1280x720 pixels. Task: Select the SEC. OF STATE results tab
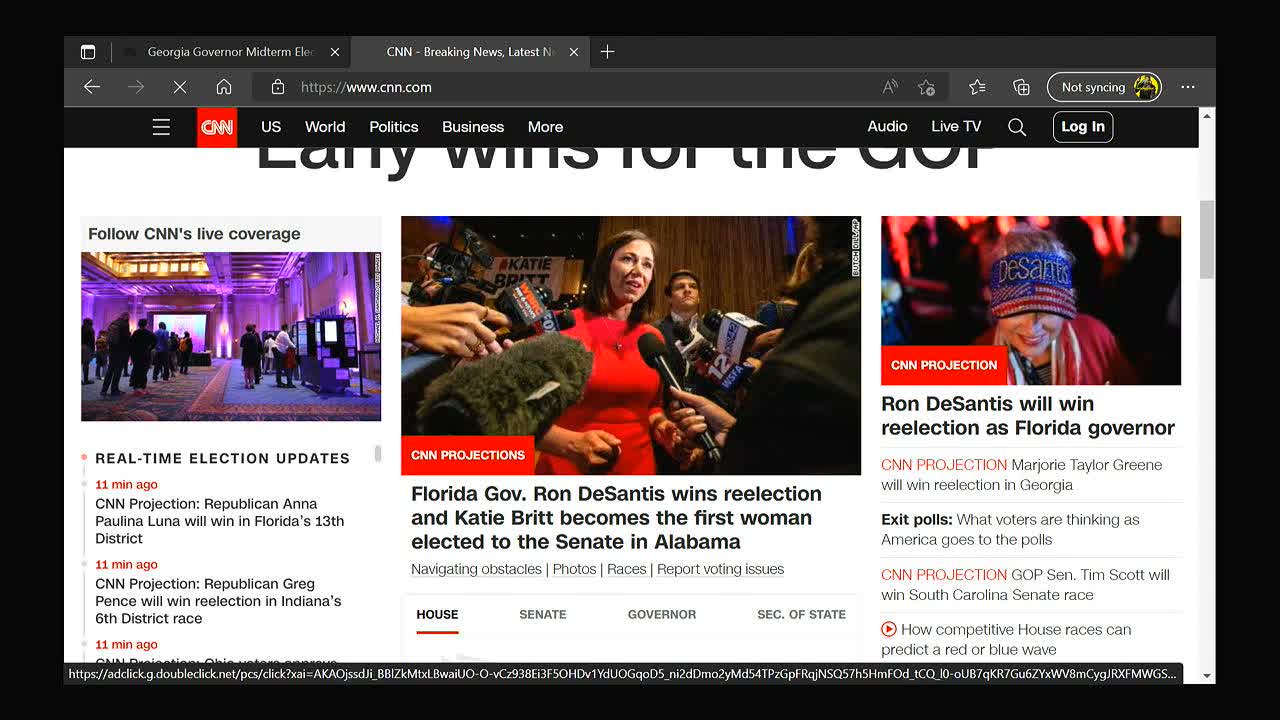pyautogui.click(x=801, y=614)
